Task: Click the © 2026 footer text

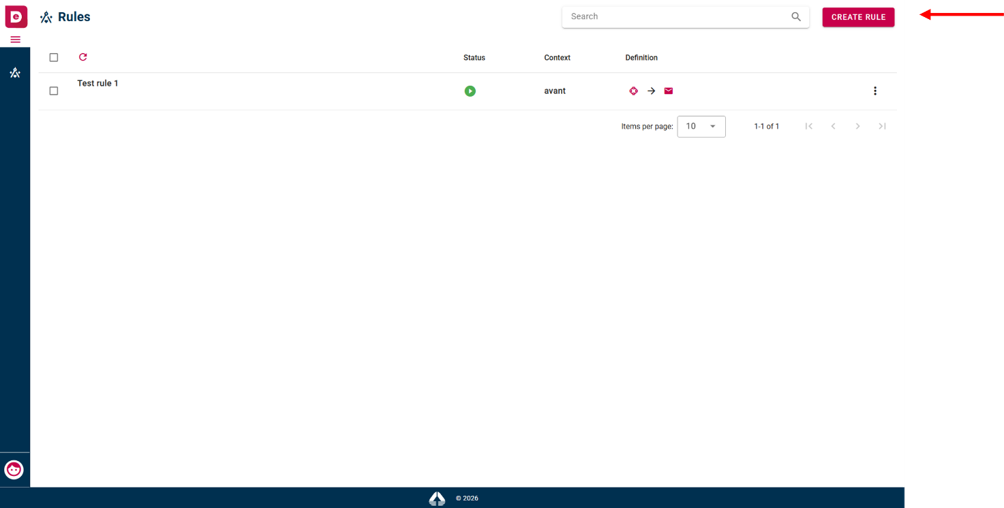Action: [x=467, y=498]
